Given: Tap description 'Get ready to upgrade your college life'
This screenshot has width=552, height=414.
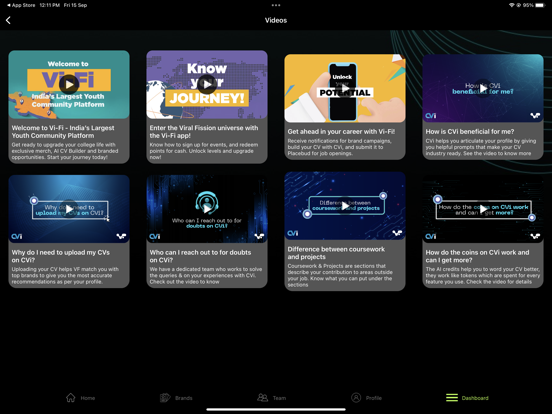Looking at the screenshot, I should point(65,151).
